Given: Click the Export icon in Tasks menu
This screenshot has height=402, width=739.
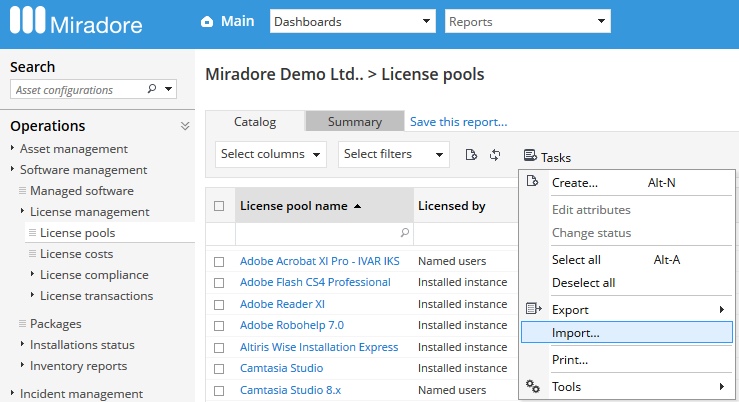Looking at the screenshot, I should click(x=533, y=309).
